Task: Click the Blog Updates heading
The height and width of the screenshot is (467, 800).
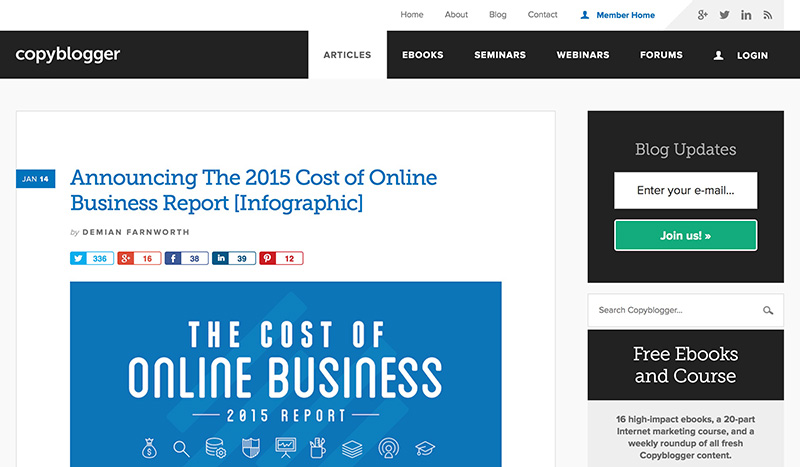Action: point(685,149)
